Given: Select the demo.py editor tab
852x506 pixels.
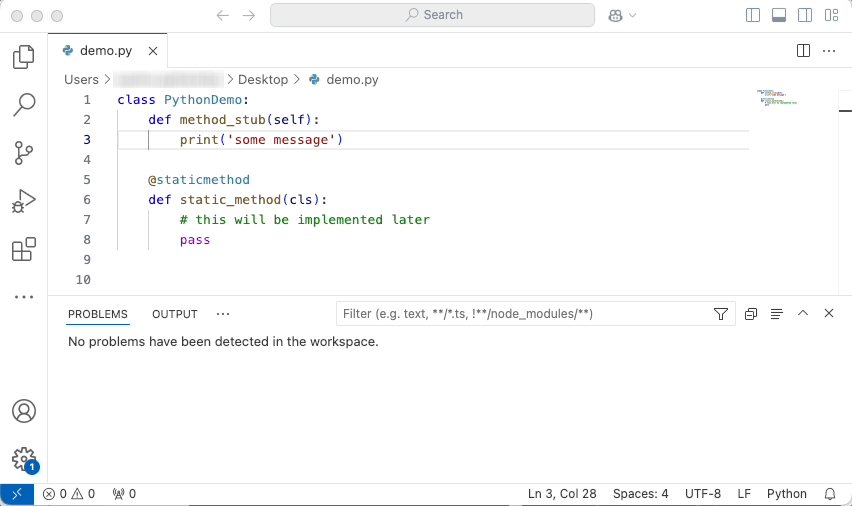Looking at the screenshot, I should pos(105,51).
